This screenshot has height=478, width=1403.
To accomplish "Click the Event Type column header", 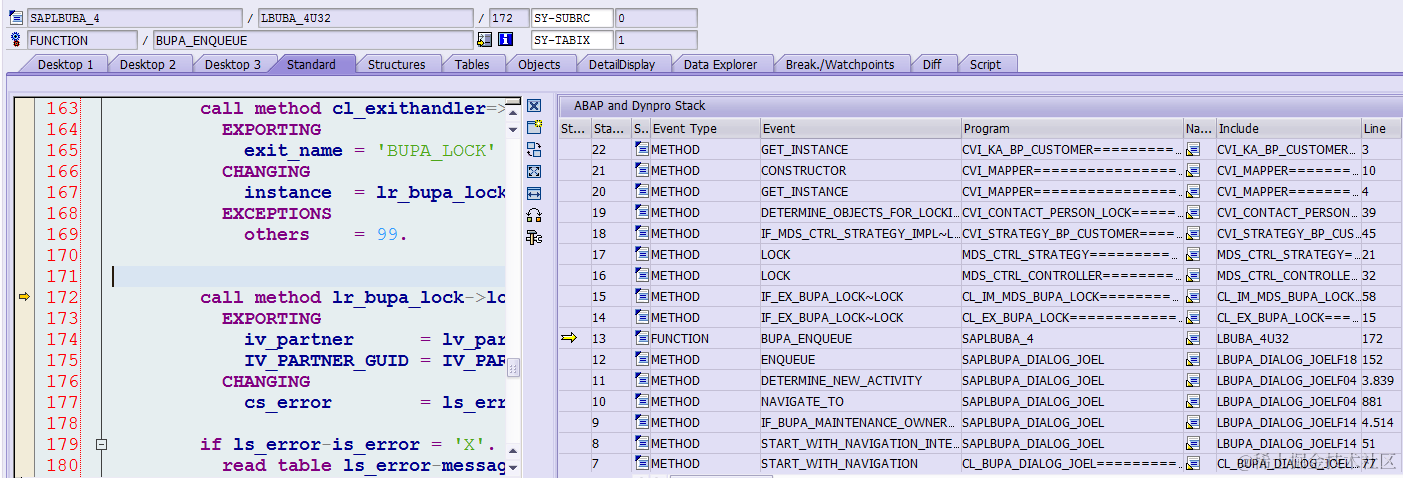I will (x=704, y=128).
